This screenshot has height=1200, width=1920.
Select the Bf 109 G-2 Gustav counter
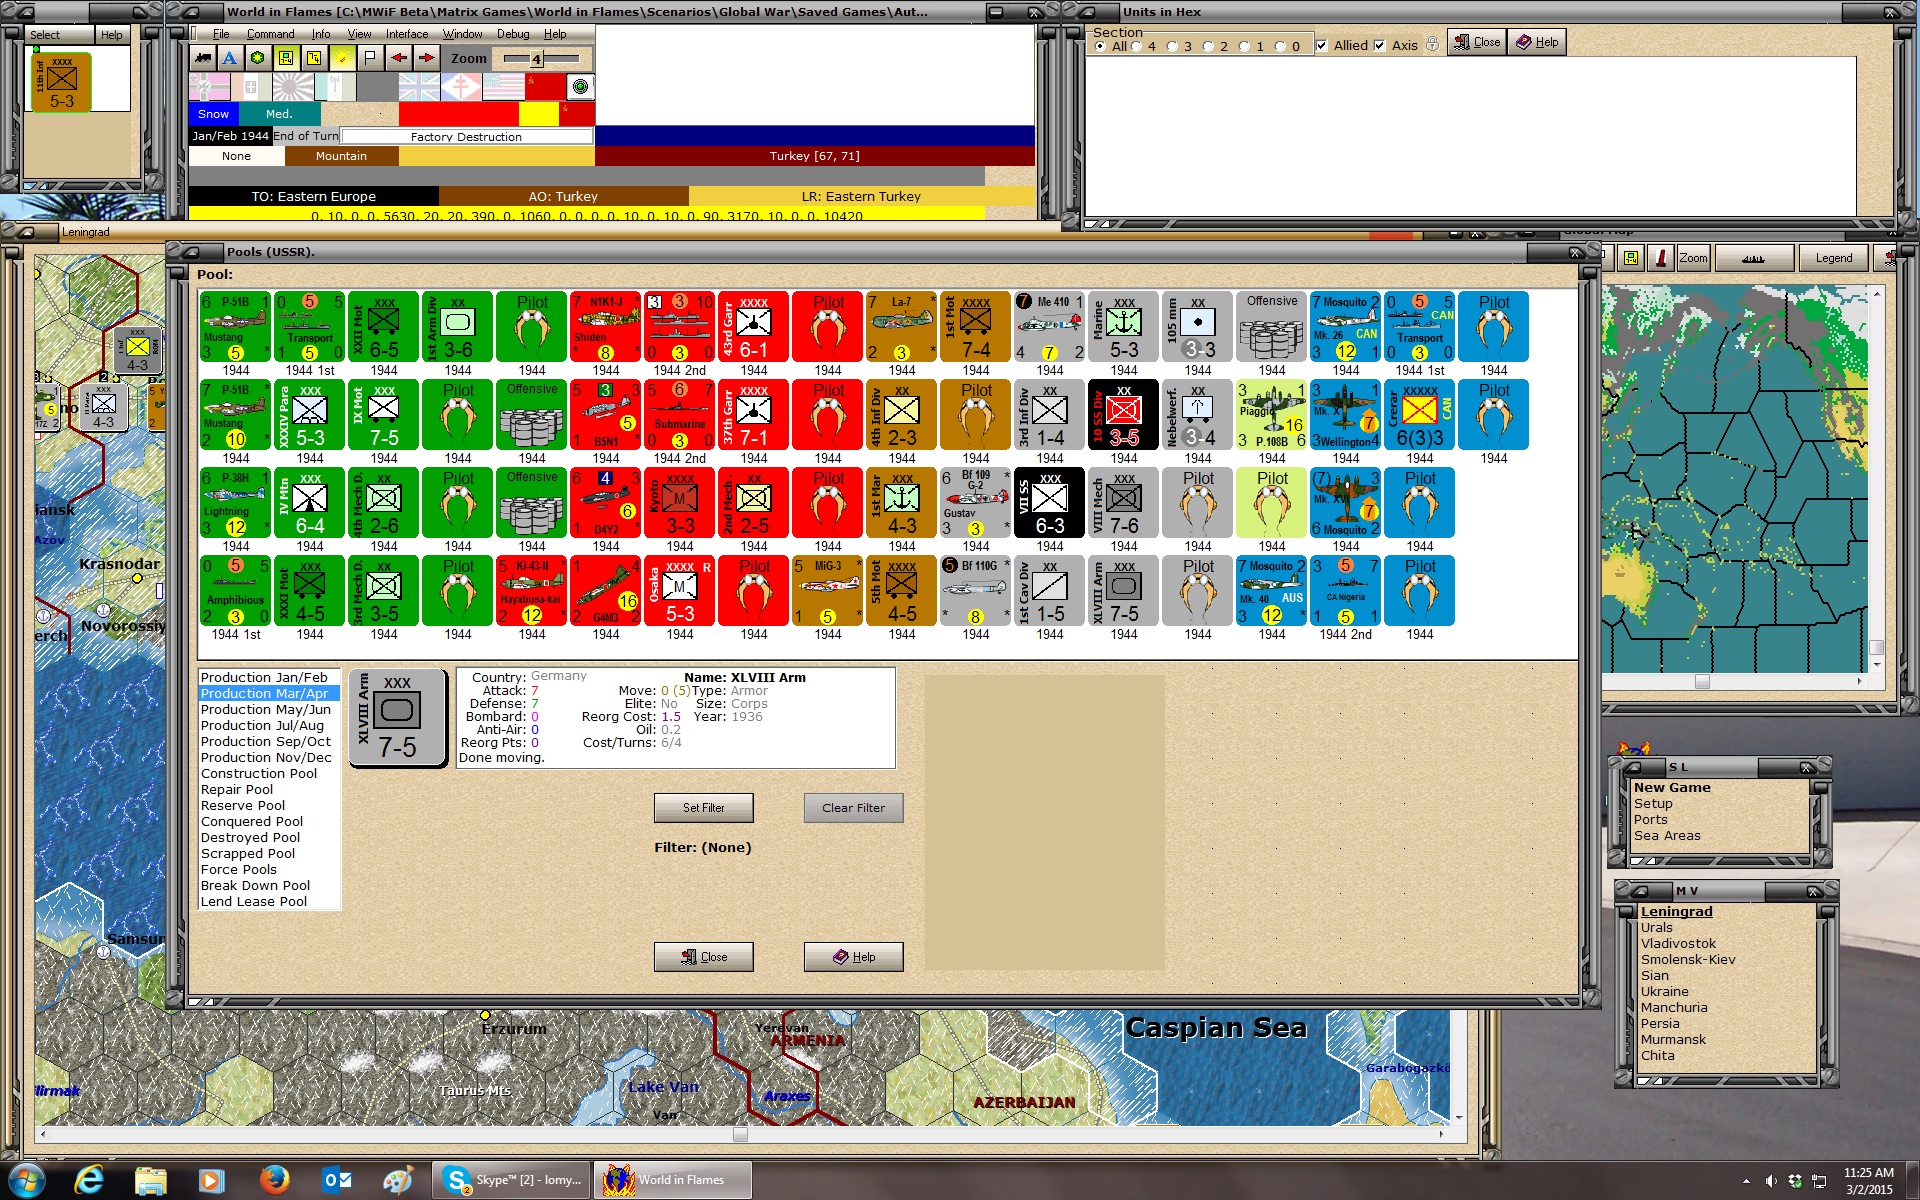[976, 503]
